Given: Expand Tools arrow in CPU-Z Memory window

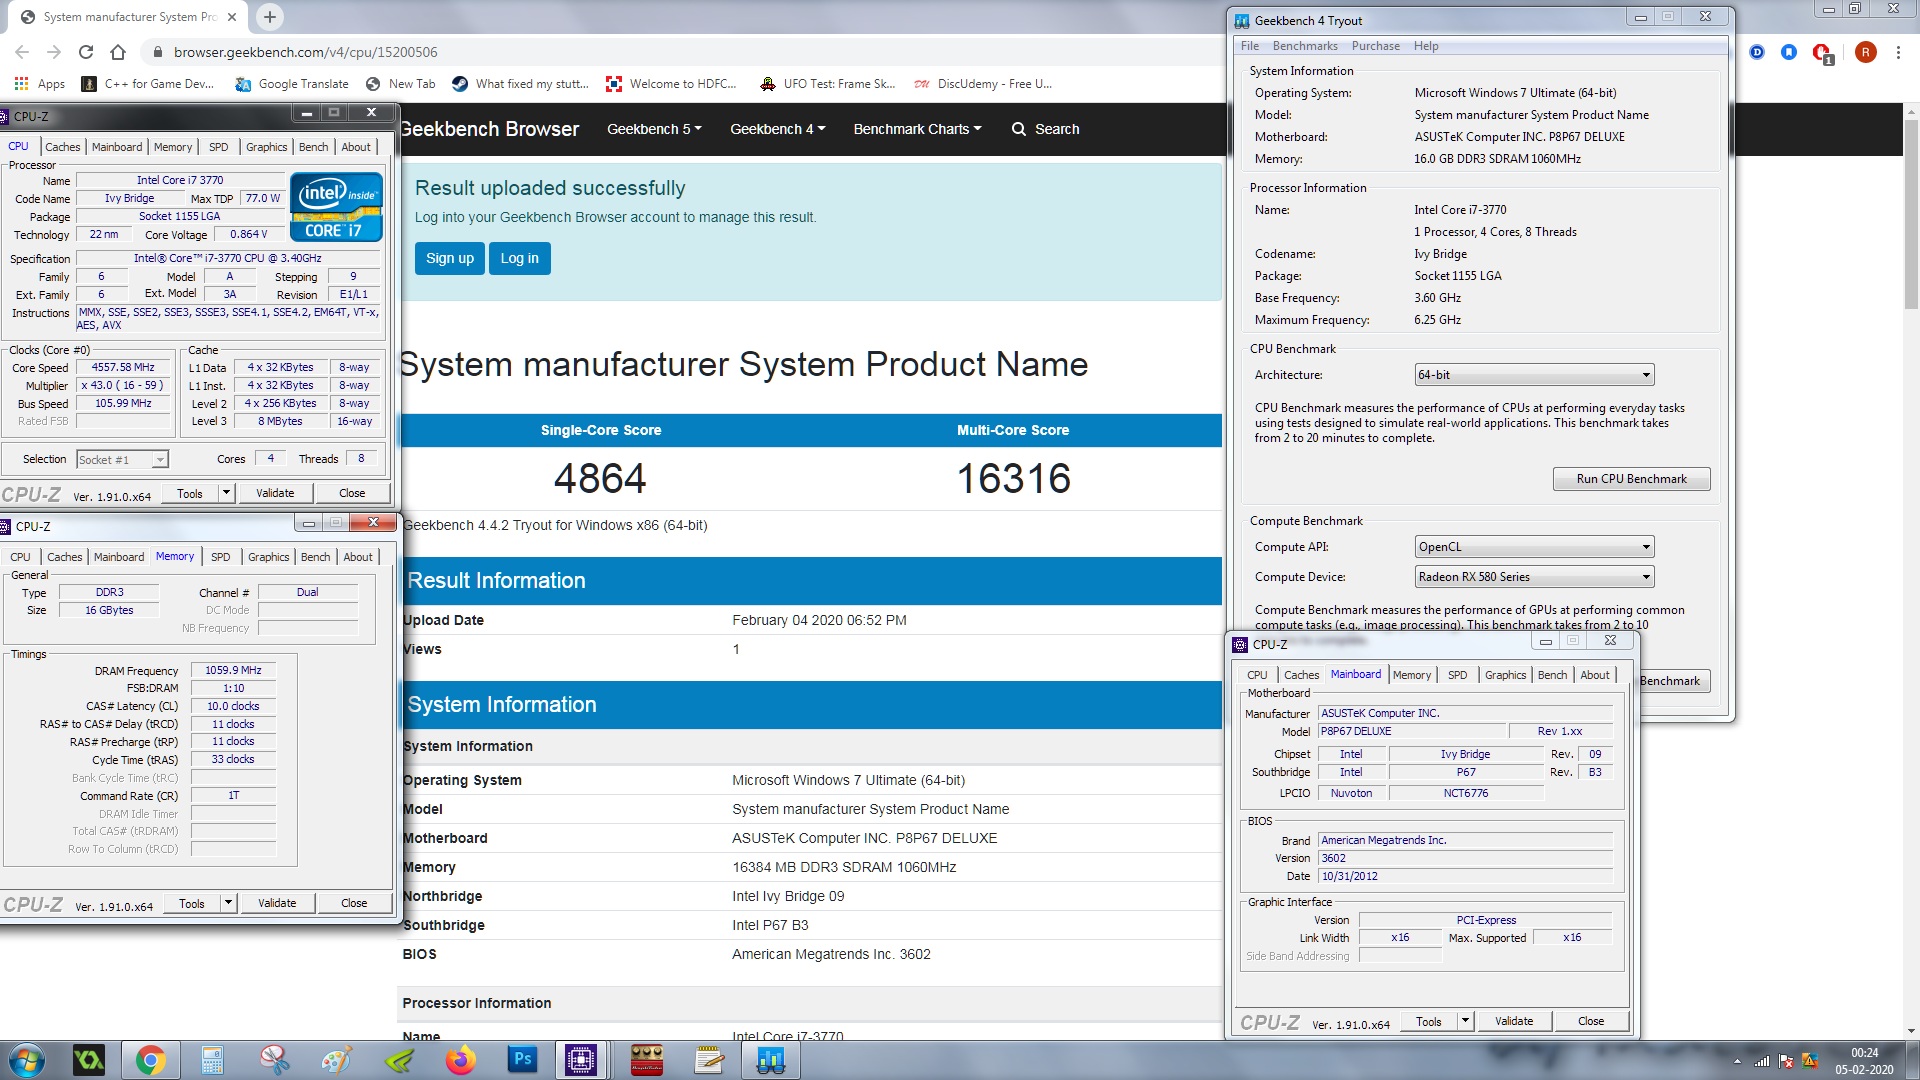Looking at the screenshot, I should tap(228, 903).
